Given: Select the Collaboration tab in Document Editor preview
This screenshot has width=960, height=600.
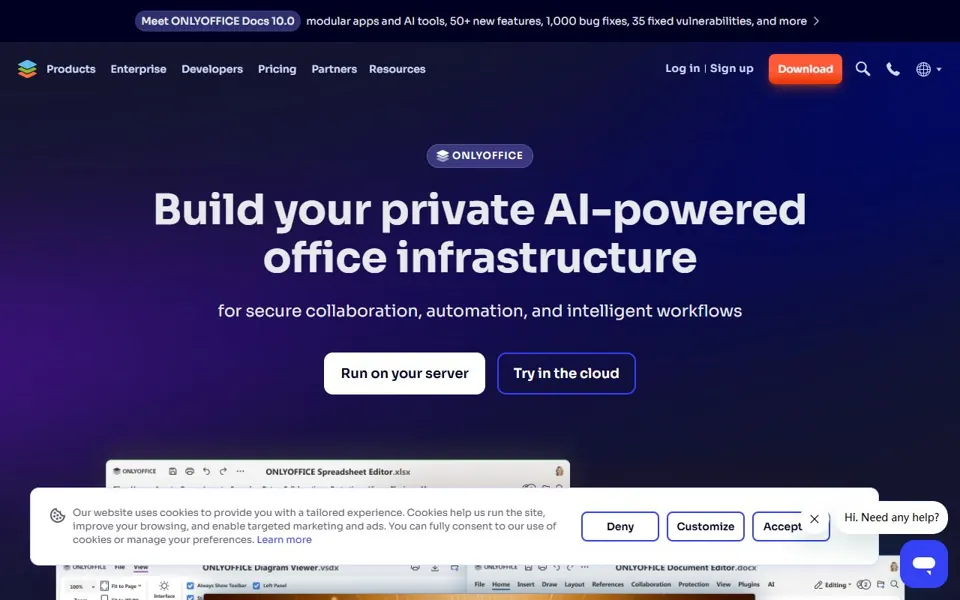Looking at the screenshot, I should point(651,585).
